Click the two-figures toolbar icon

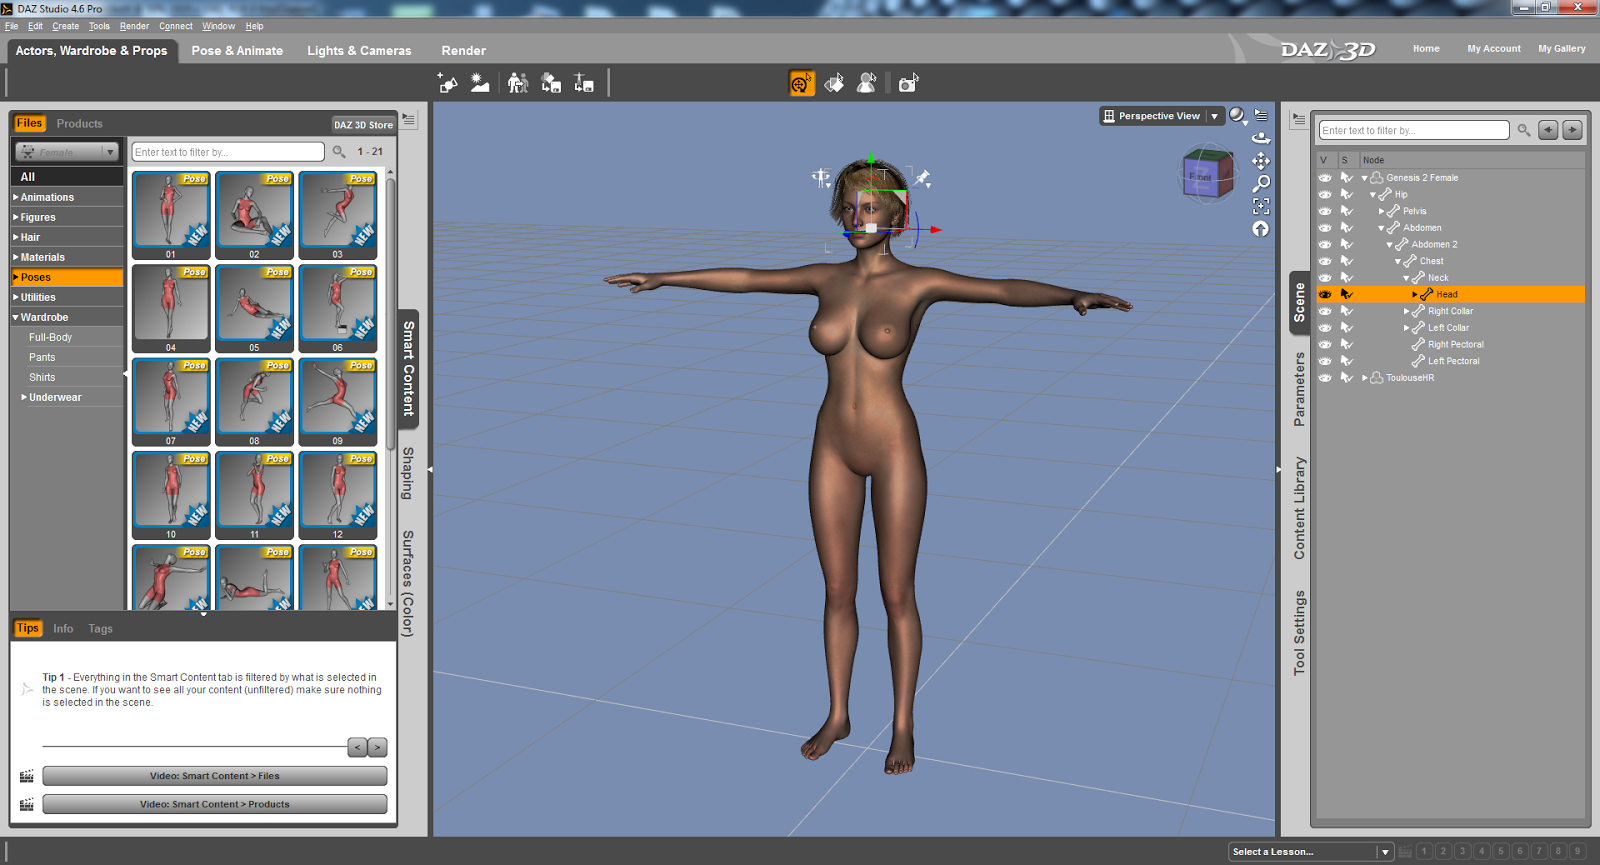518,83
